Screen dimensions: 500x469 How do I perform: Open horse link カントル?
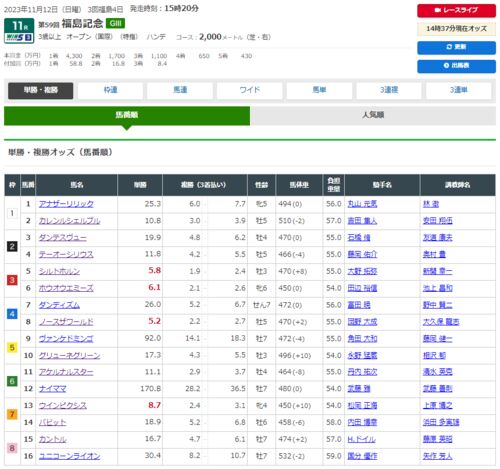tap(52, 439)
